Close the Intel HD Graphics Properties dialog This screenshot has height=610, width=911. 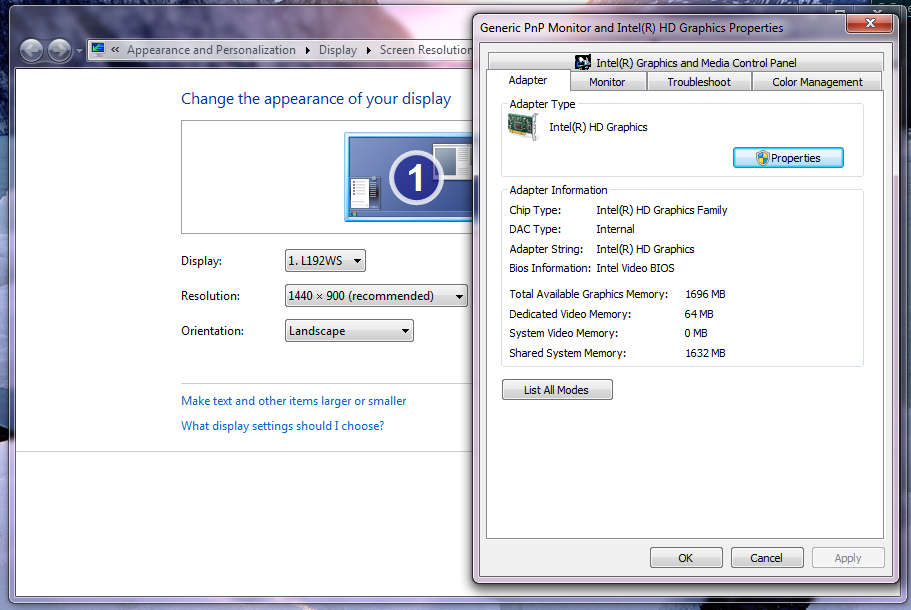869,23
